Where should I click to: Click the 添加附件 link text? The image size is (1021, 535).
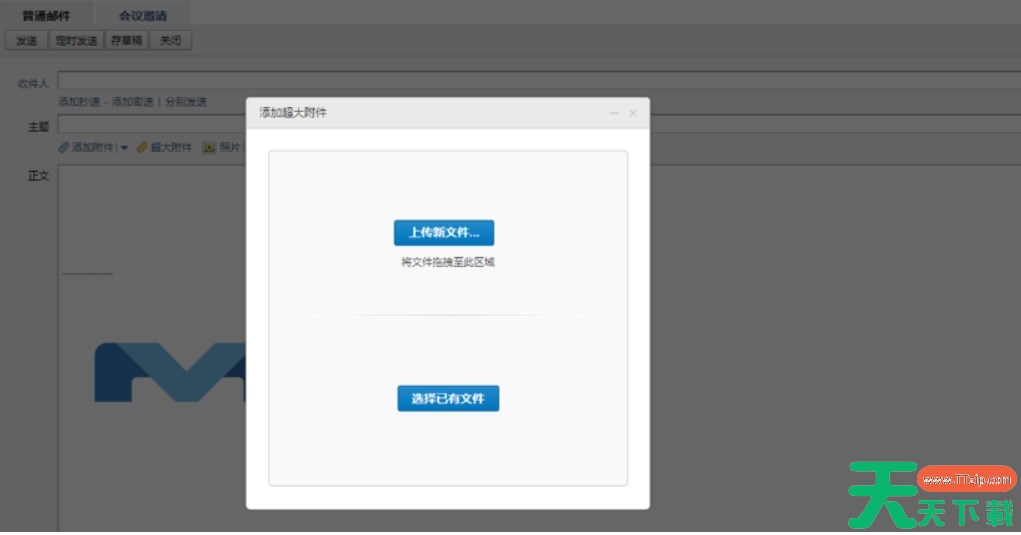(x=92, y=148)
